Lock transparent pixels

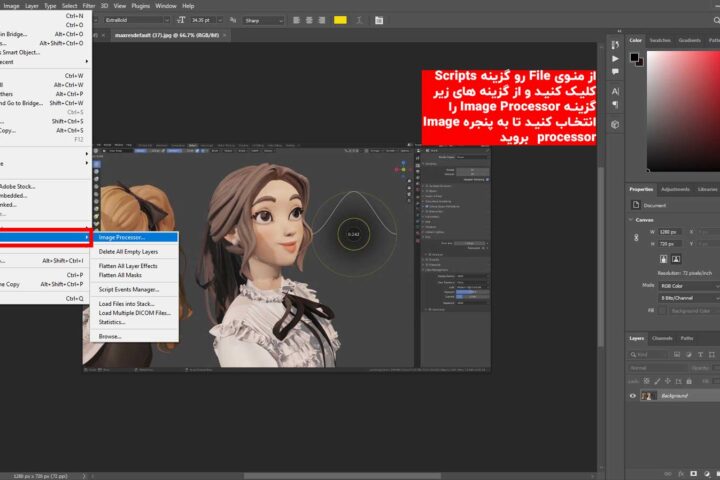tap(647, 381)
